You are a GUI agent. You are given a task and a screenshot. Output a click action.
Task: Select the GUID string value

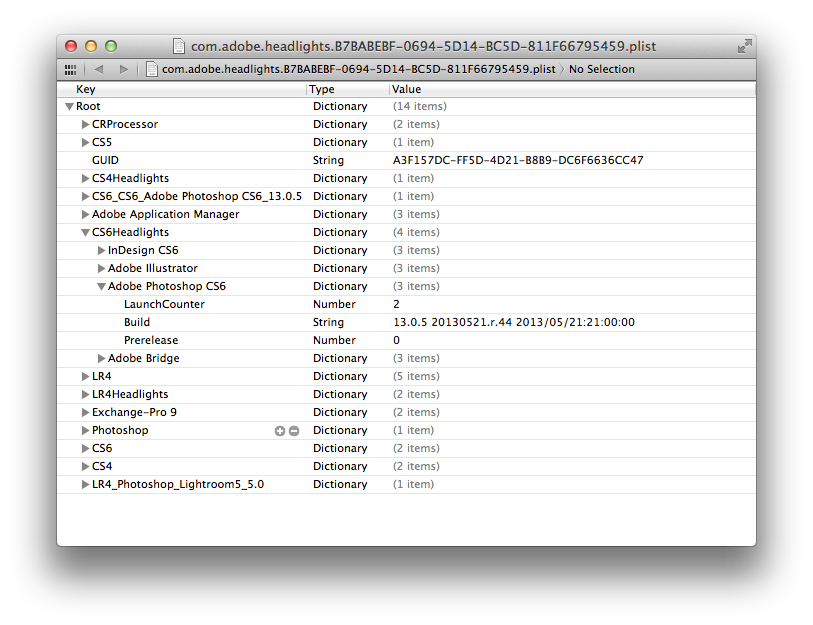click(x=518, y=160)
